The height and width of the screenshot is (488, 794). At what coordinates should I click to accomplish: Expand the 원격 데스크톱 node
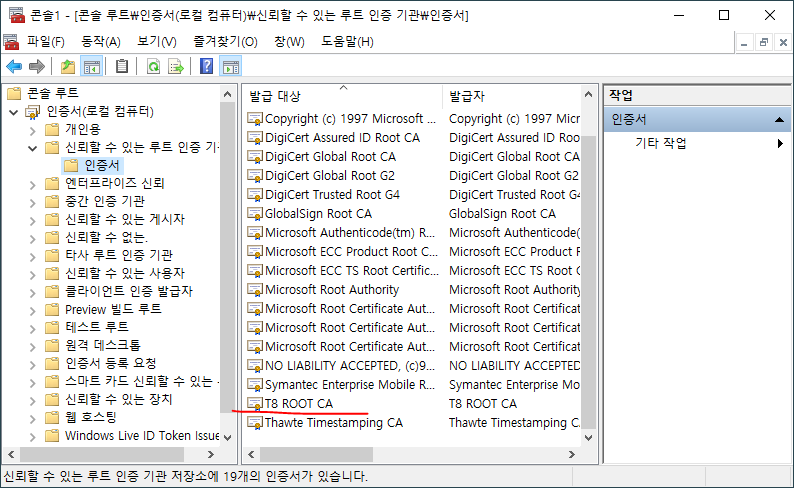click(x=33, y=347)
